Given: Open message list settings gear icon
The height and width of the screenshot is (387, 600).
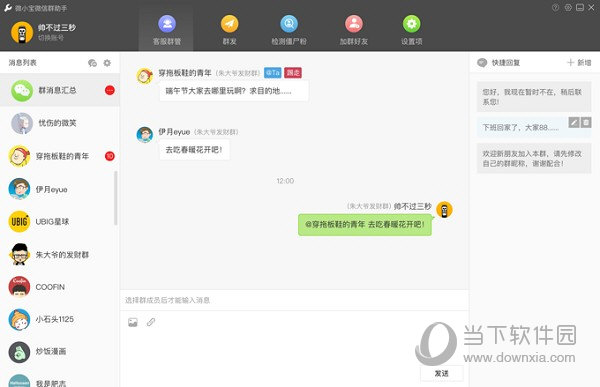Looking at the screenshot, I should tap(107, 63).
